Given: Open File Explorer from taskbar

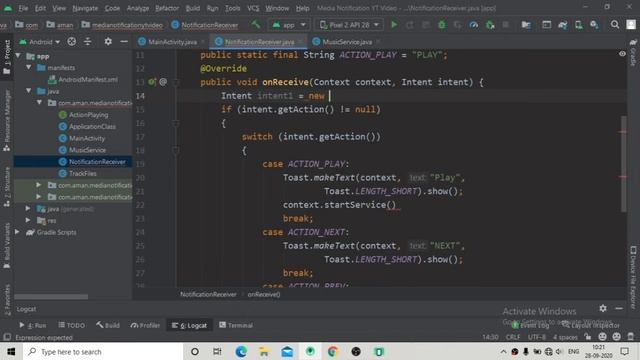Looking at the screenshot, I should coord(264,351).
